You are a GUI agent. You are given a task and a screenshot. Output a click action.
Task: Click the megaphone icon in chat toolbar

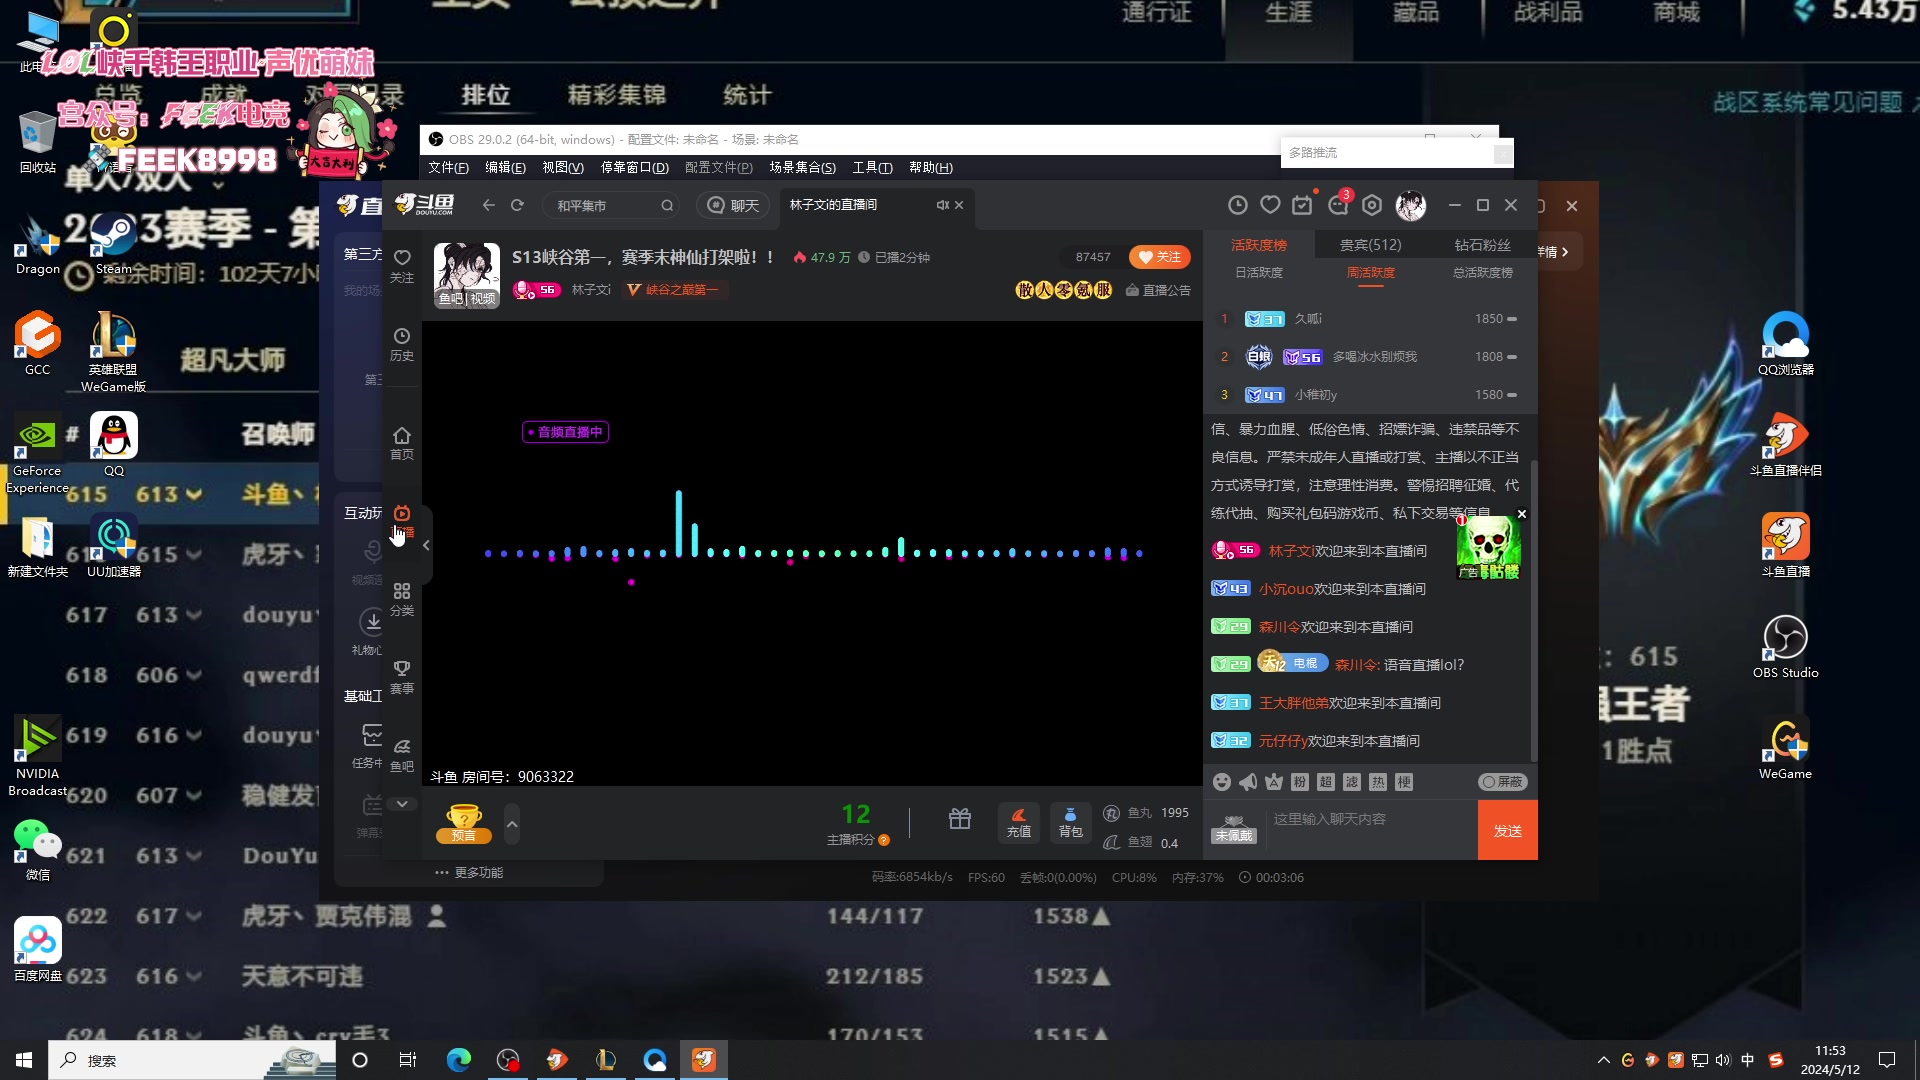(1248, 782)
